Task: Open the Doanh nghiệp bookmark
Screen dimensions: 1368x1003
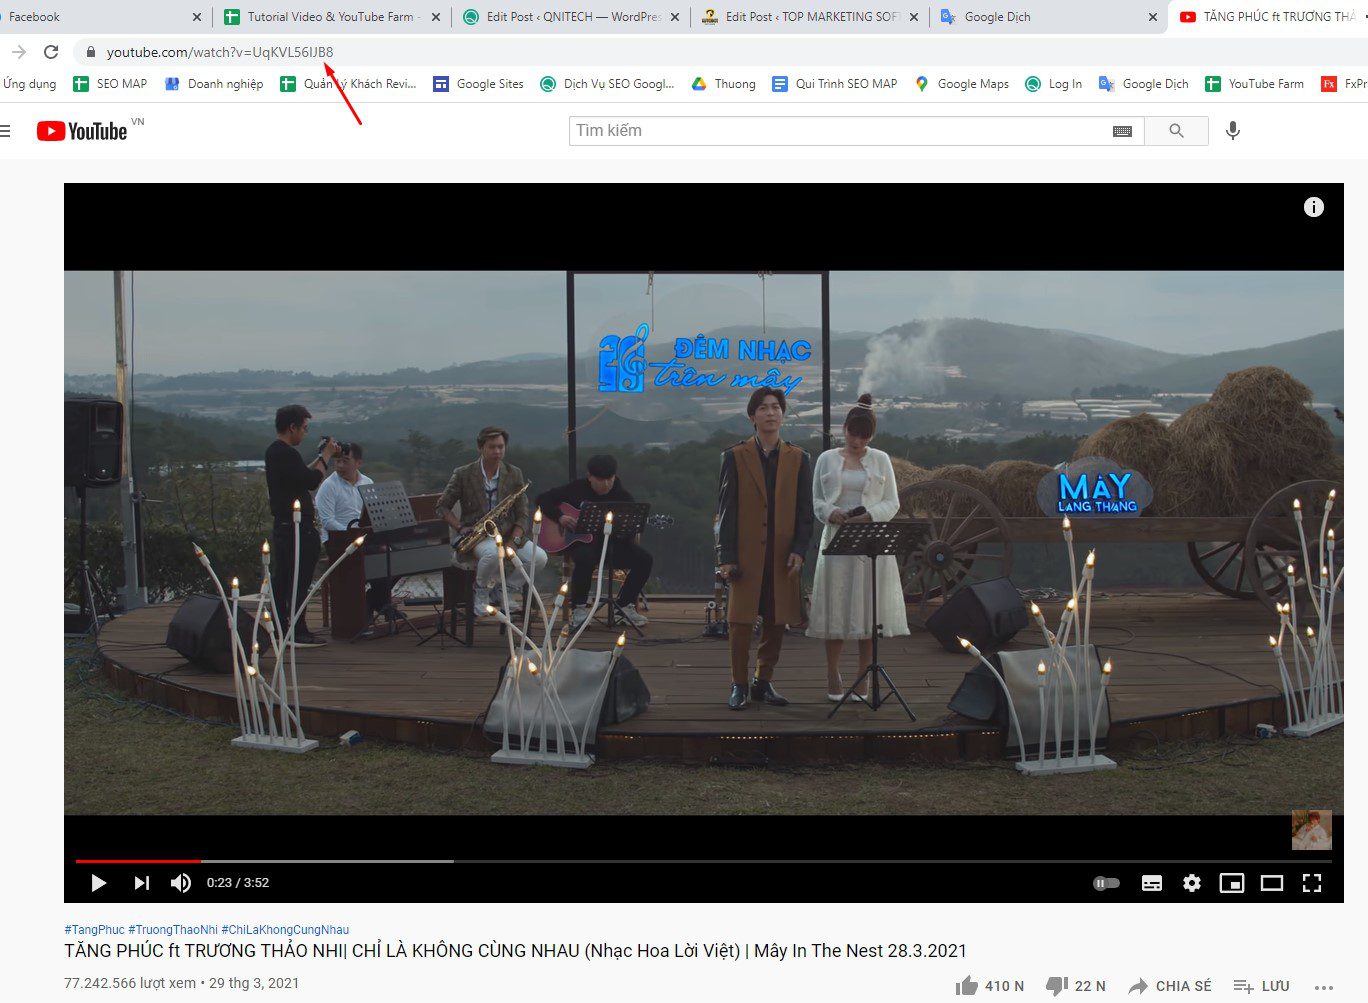Action: [214, 84]
